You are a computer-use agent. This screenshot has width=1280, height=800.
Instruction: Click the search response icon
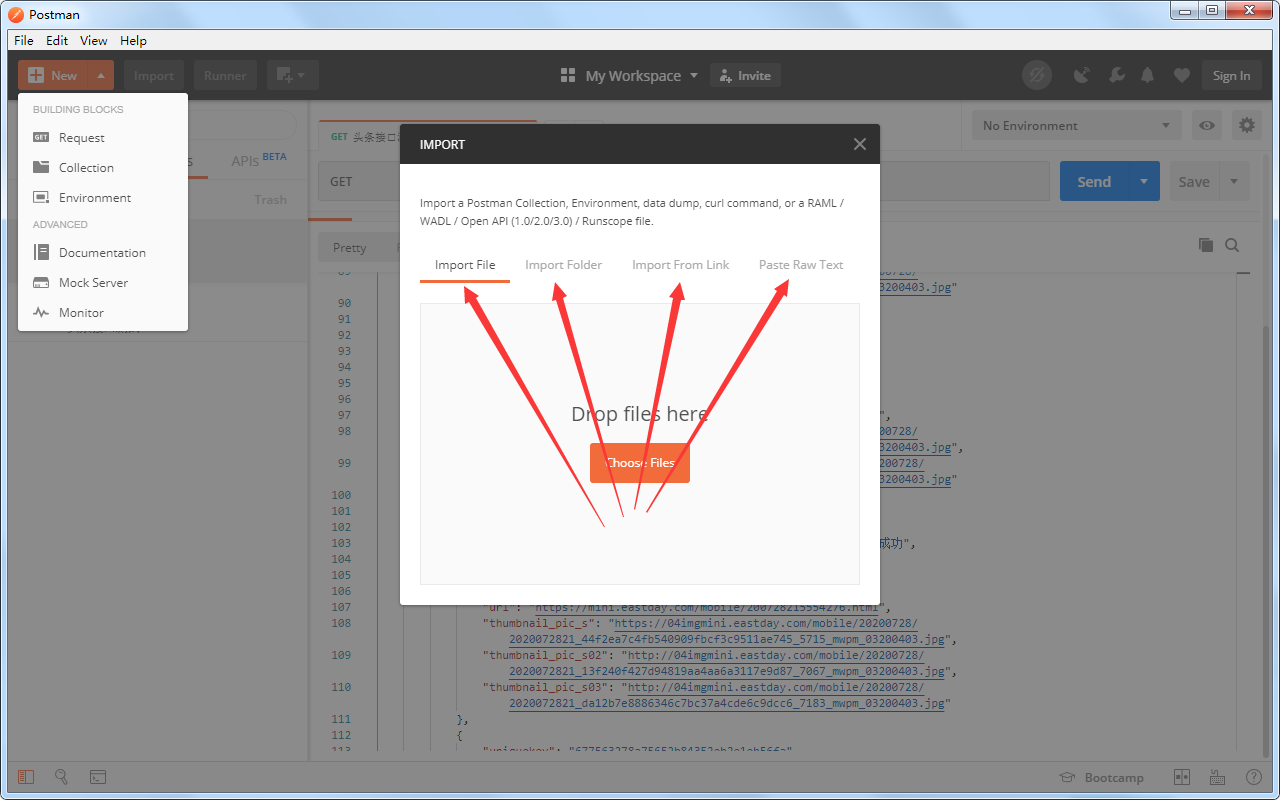tap(1232, 245)
